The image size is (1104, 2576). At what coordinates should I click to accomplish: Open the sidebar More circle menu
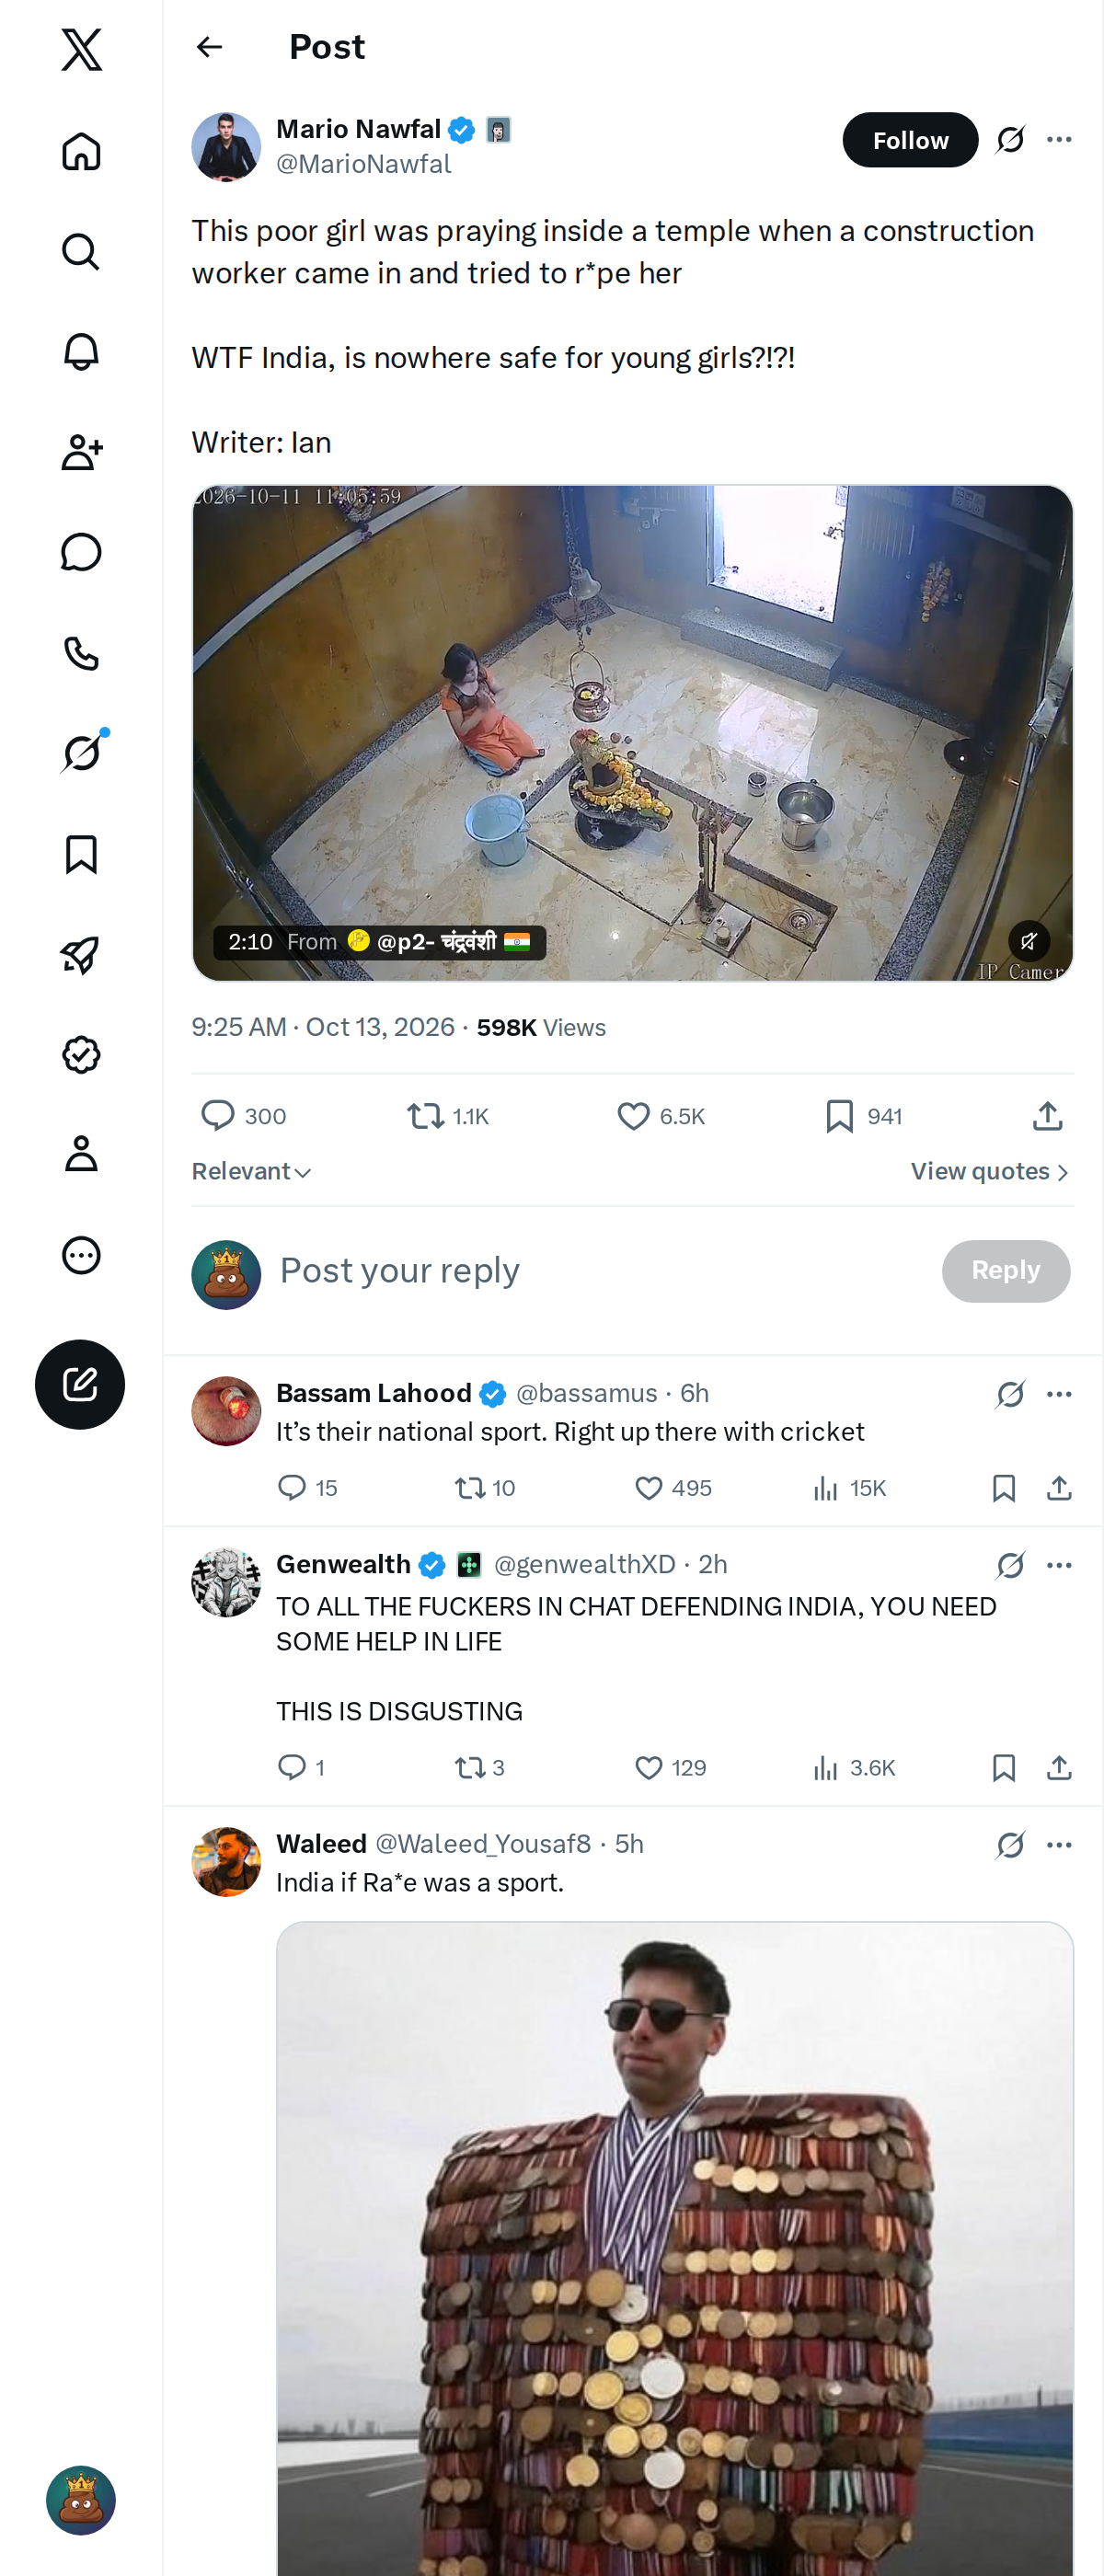click(x=81, y=1255)
